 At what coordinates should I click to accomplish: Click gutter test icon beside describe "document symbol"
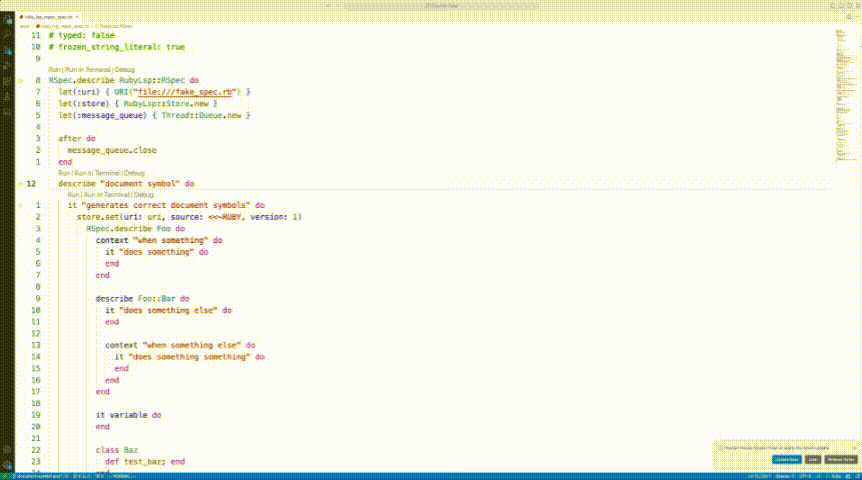click(22, 184)
